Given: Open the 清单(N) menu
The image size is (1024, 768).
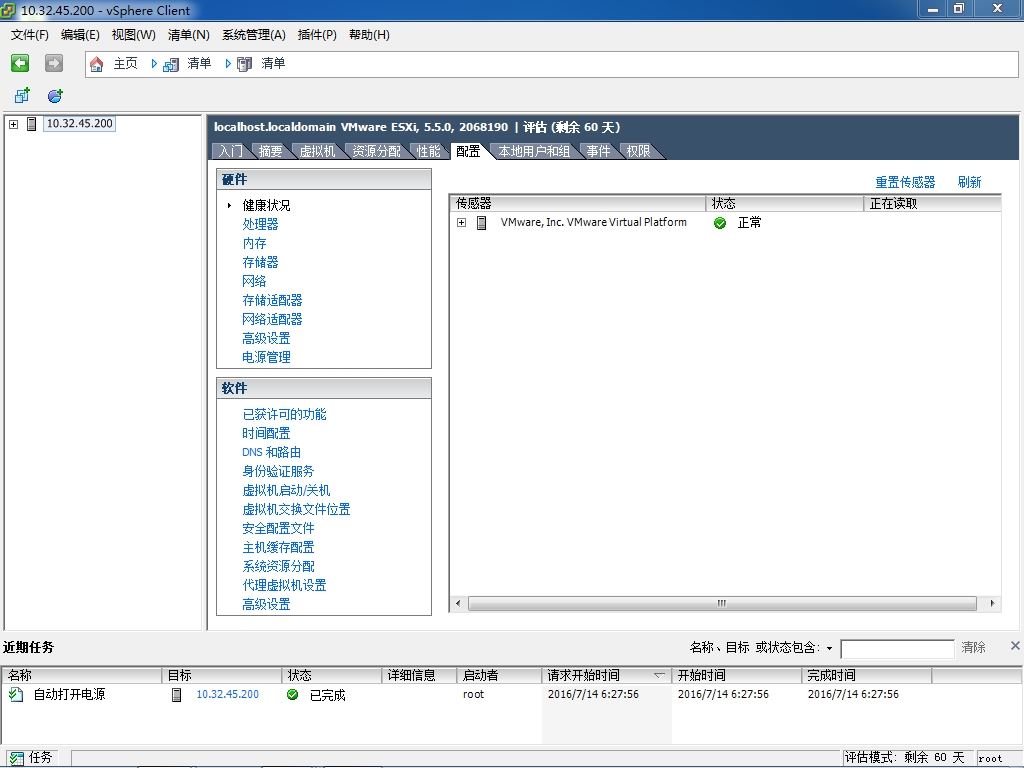Looking at the screenshot, I should 189,35.
